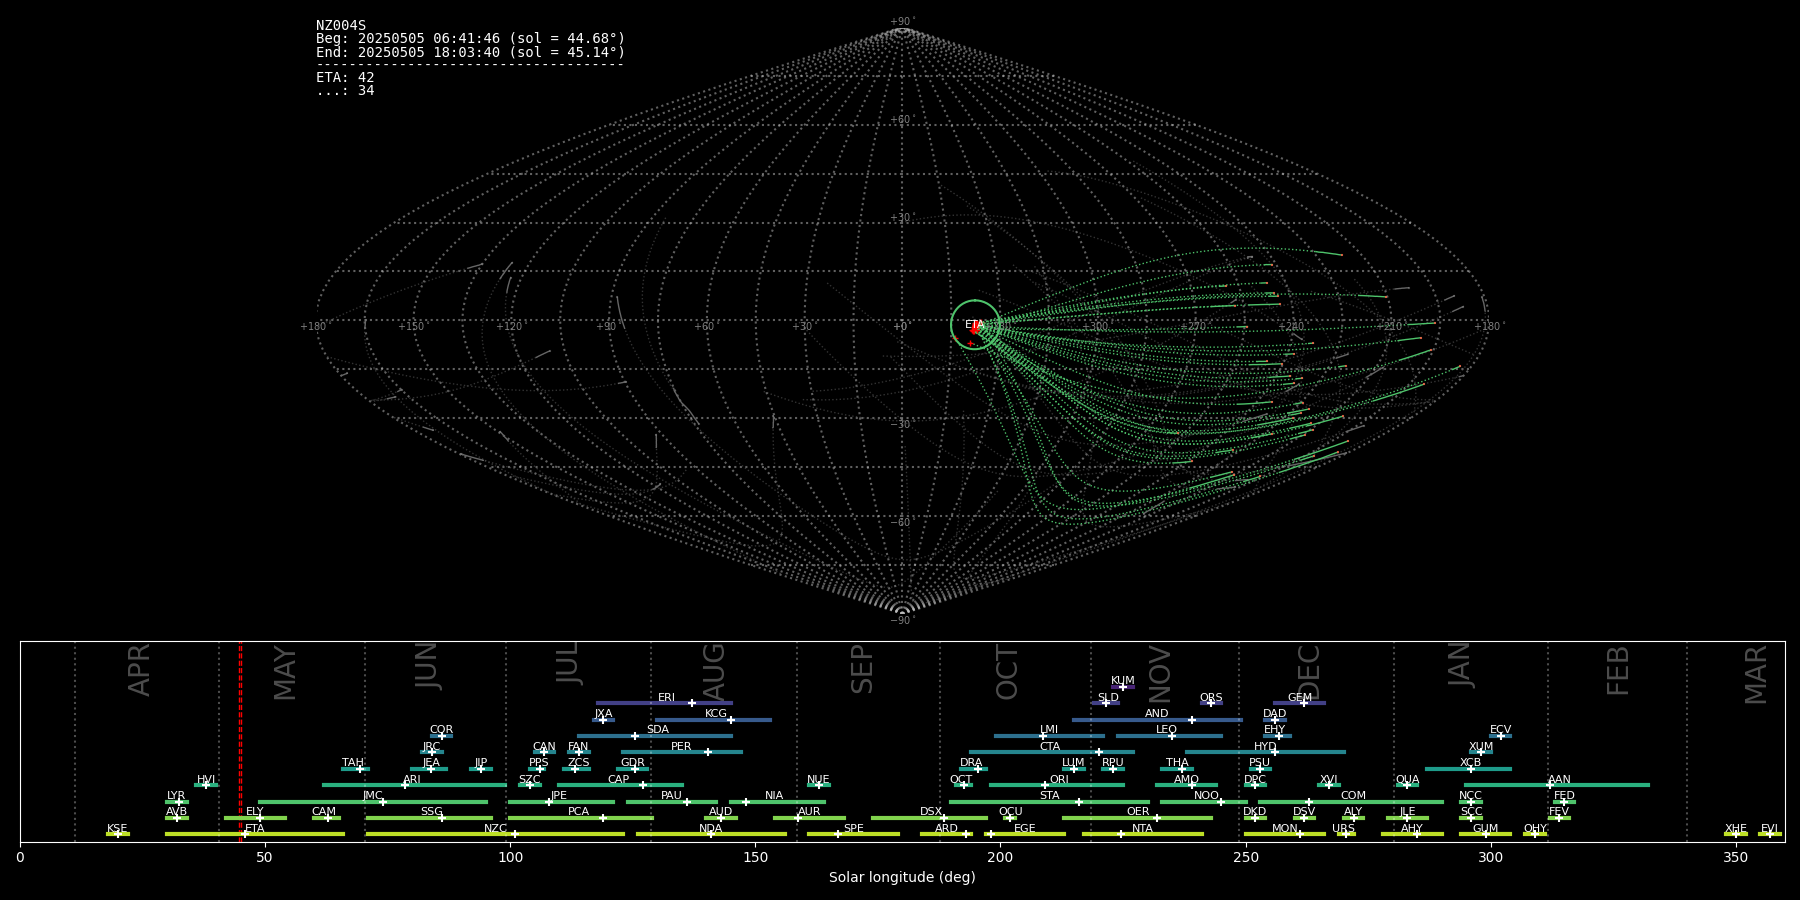Click the DRA shower peak marker
The height and width of the screenshot is (900, 1800).
pos(978,769)
